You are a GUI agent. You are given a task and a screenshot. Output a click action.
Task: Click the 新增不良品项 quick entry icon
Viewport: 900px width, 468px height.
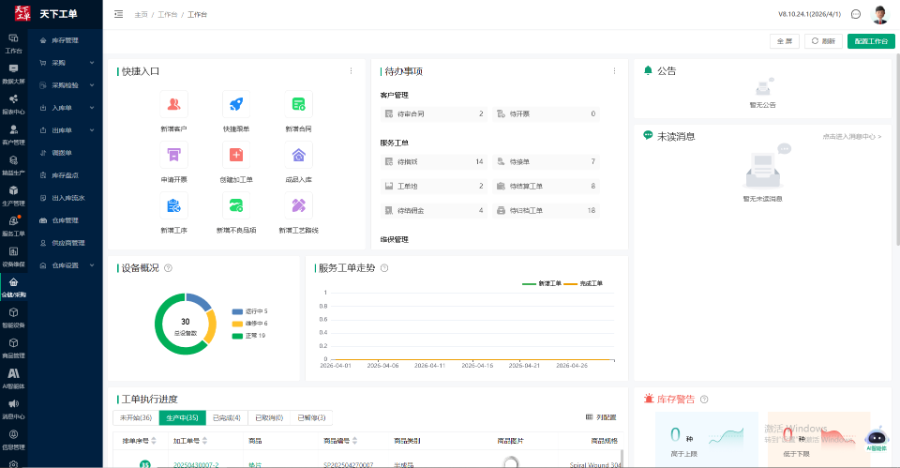[236, 206]
